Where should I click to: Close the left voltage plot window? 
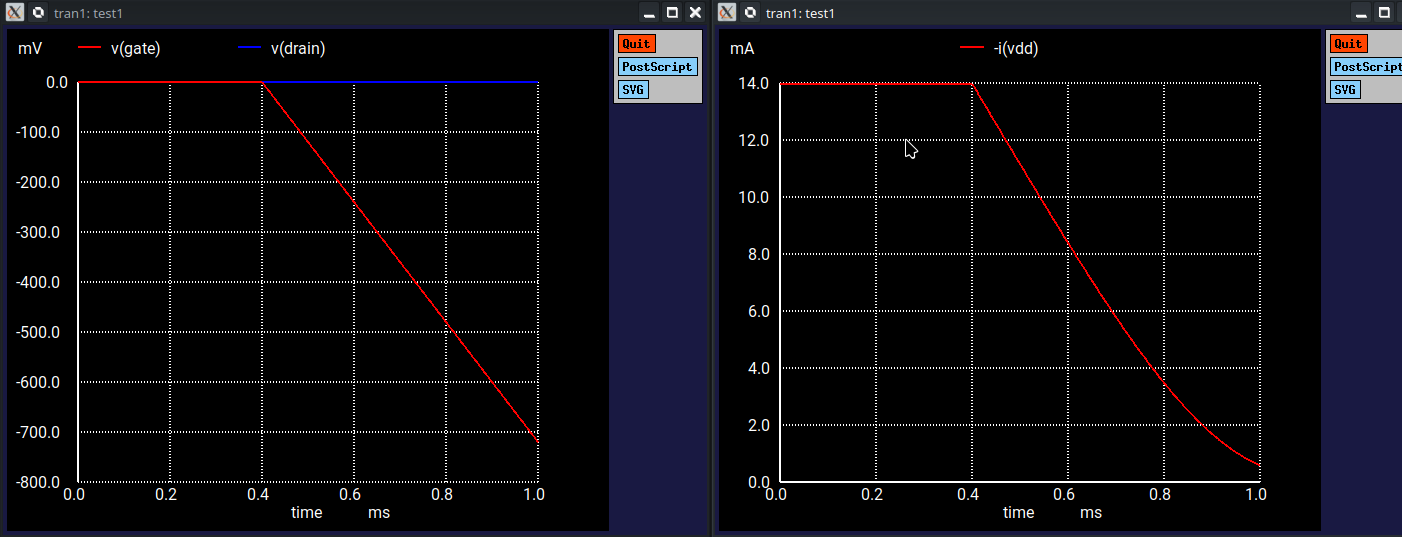coord(695,13)
